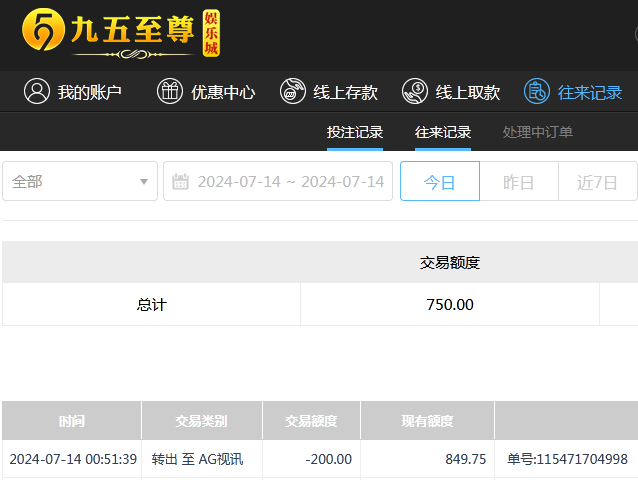Click the online withdrawal coin icon

point(415,91)
